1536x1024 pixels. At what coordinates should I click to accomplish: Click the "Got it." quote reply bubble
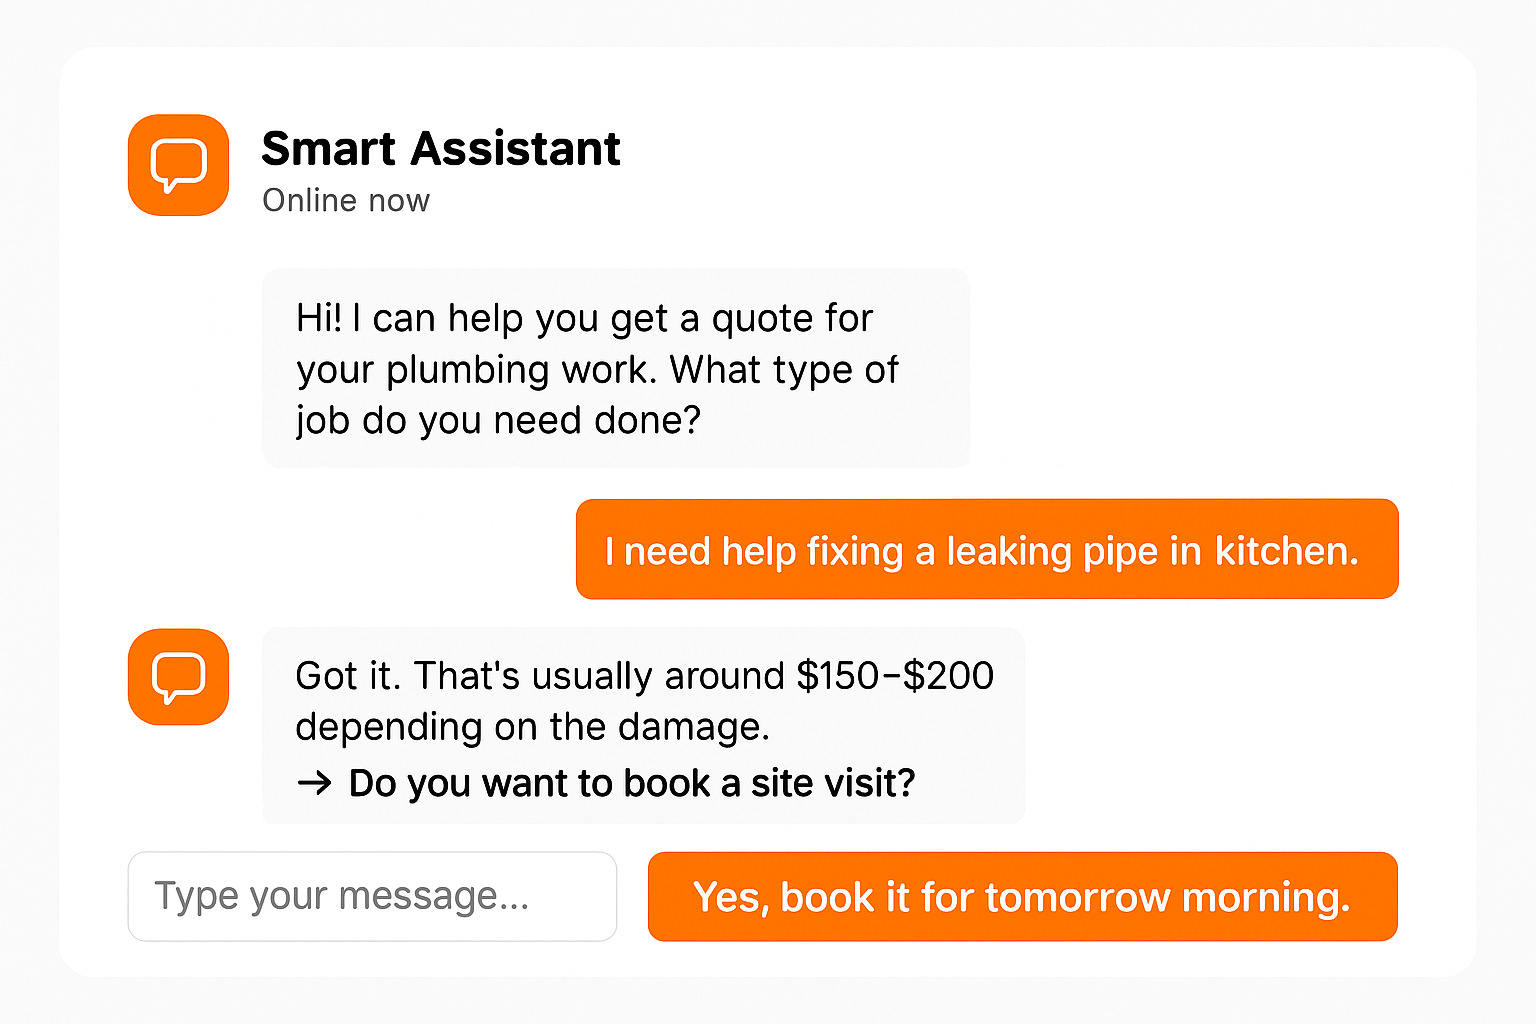pos(643,725)
